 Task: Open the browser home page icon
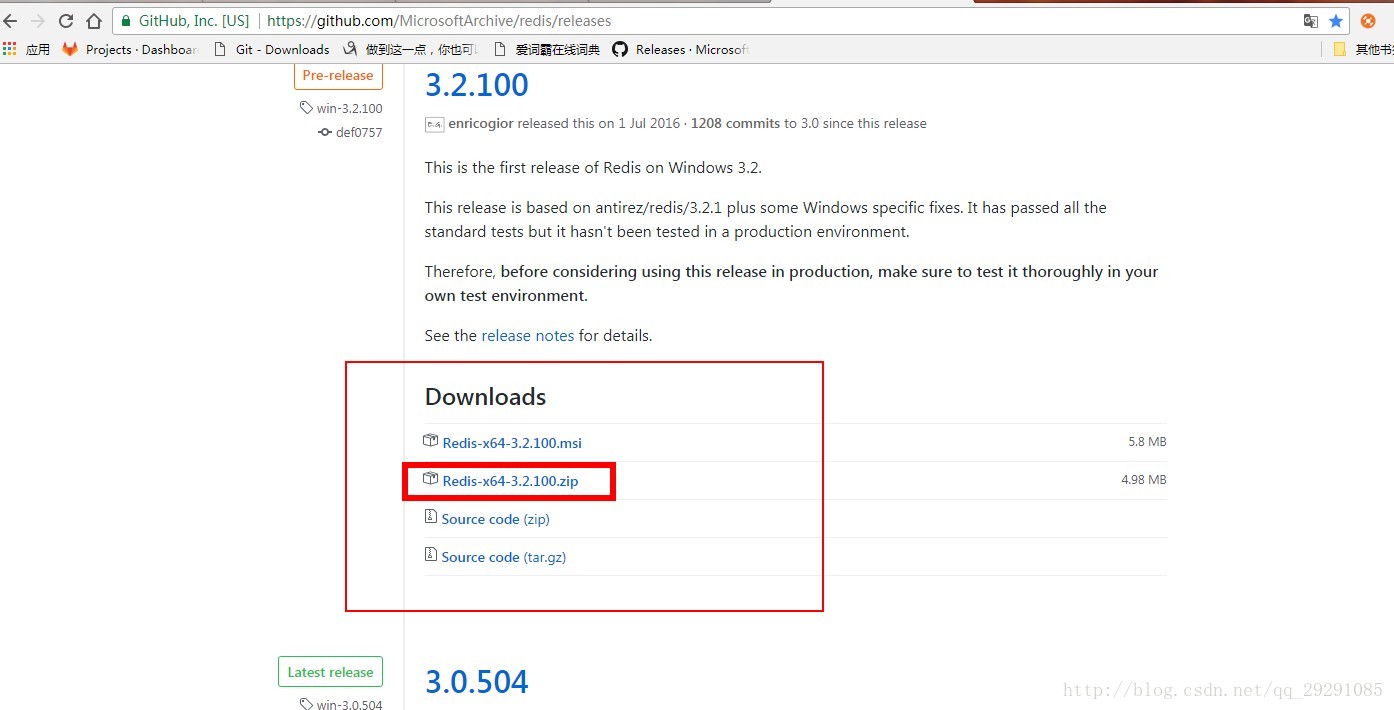click(x=94, y=20)
